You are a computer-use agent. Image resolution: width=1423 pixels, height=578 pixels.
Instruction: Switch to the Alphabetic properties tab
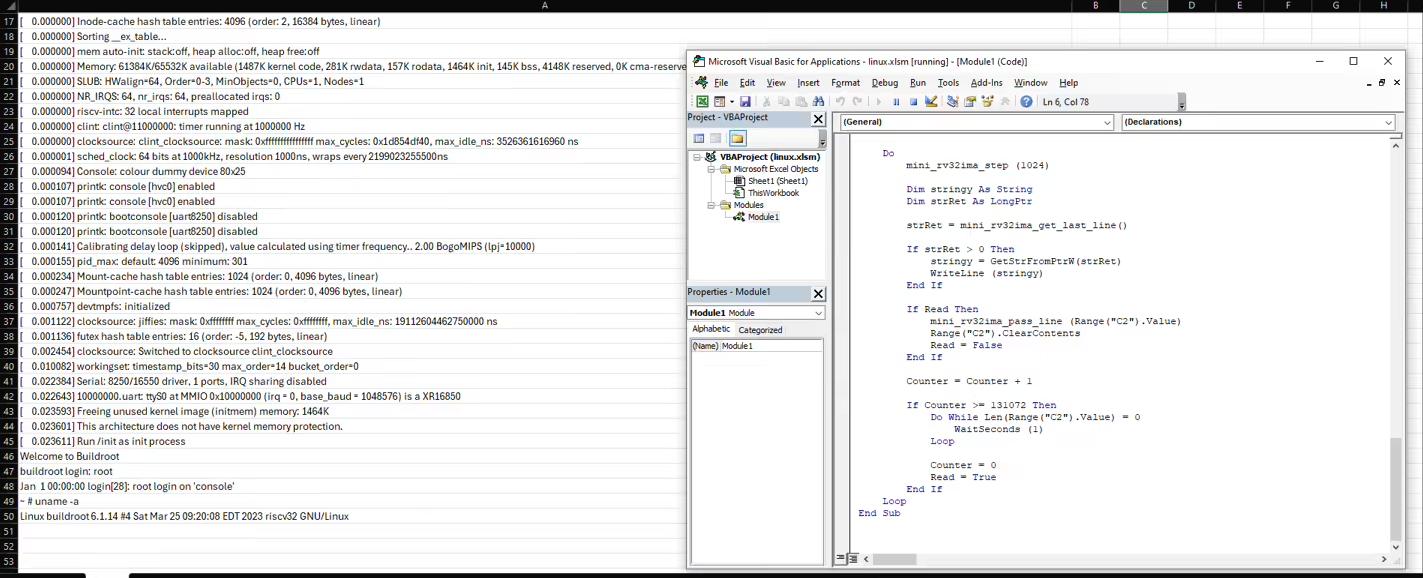712,329
